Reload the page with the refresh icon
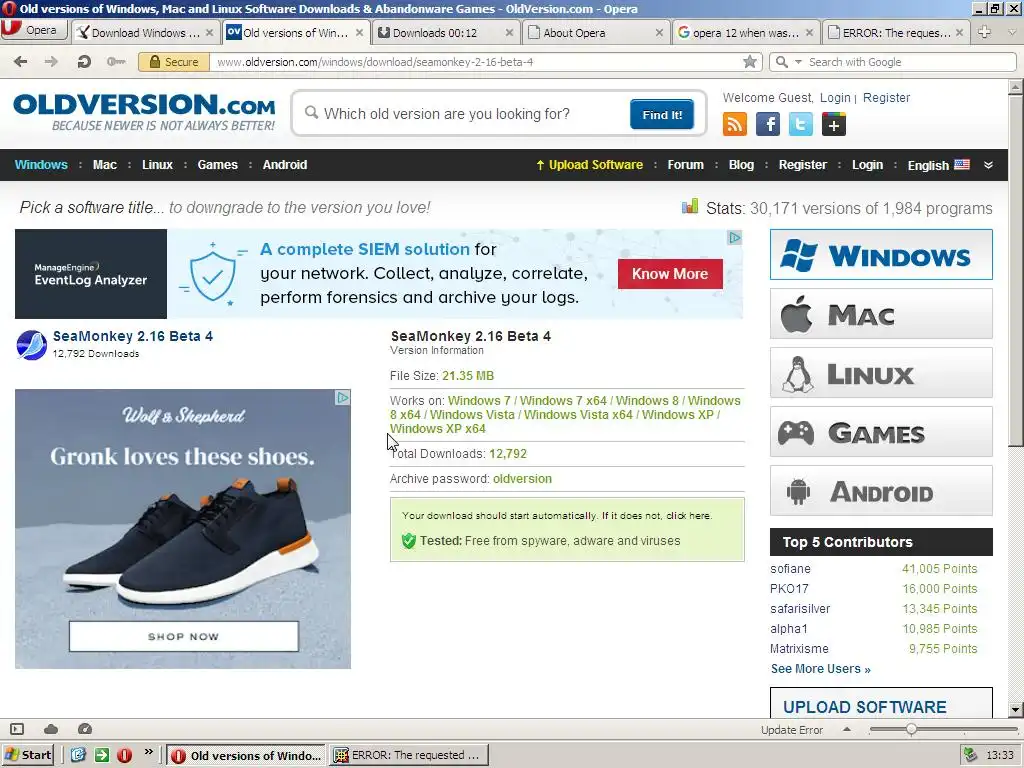Viewport: 1024px width, 768px height. pyautogui.click(x=84, y=62)
